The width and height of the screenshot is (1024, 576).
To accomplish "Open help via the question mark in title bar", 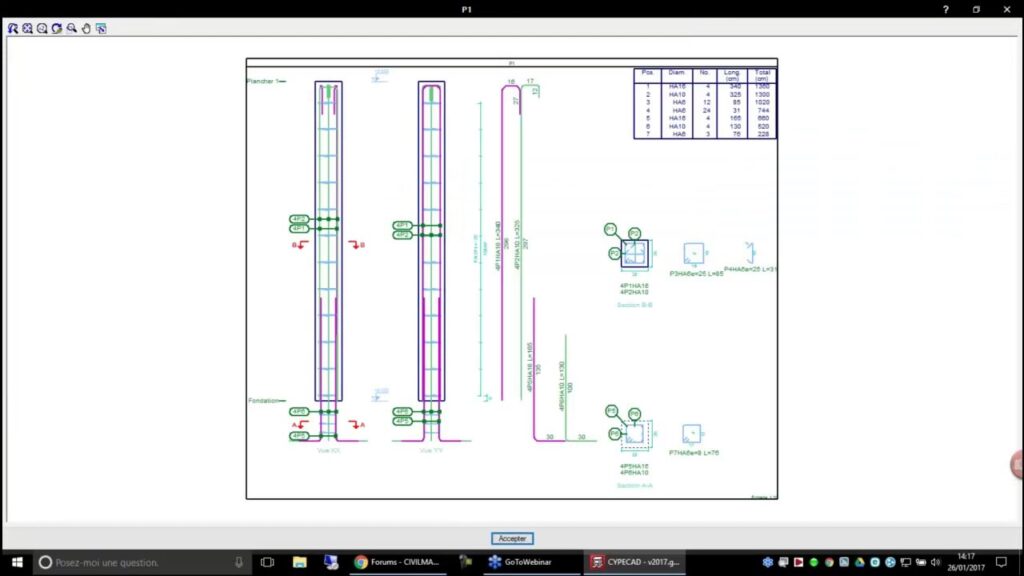I will 946,9.
